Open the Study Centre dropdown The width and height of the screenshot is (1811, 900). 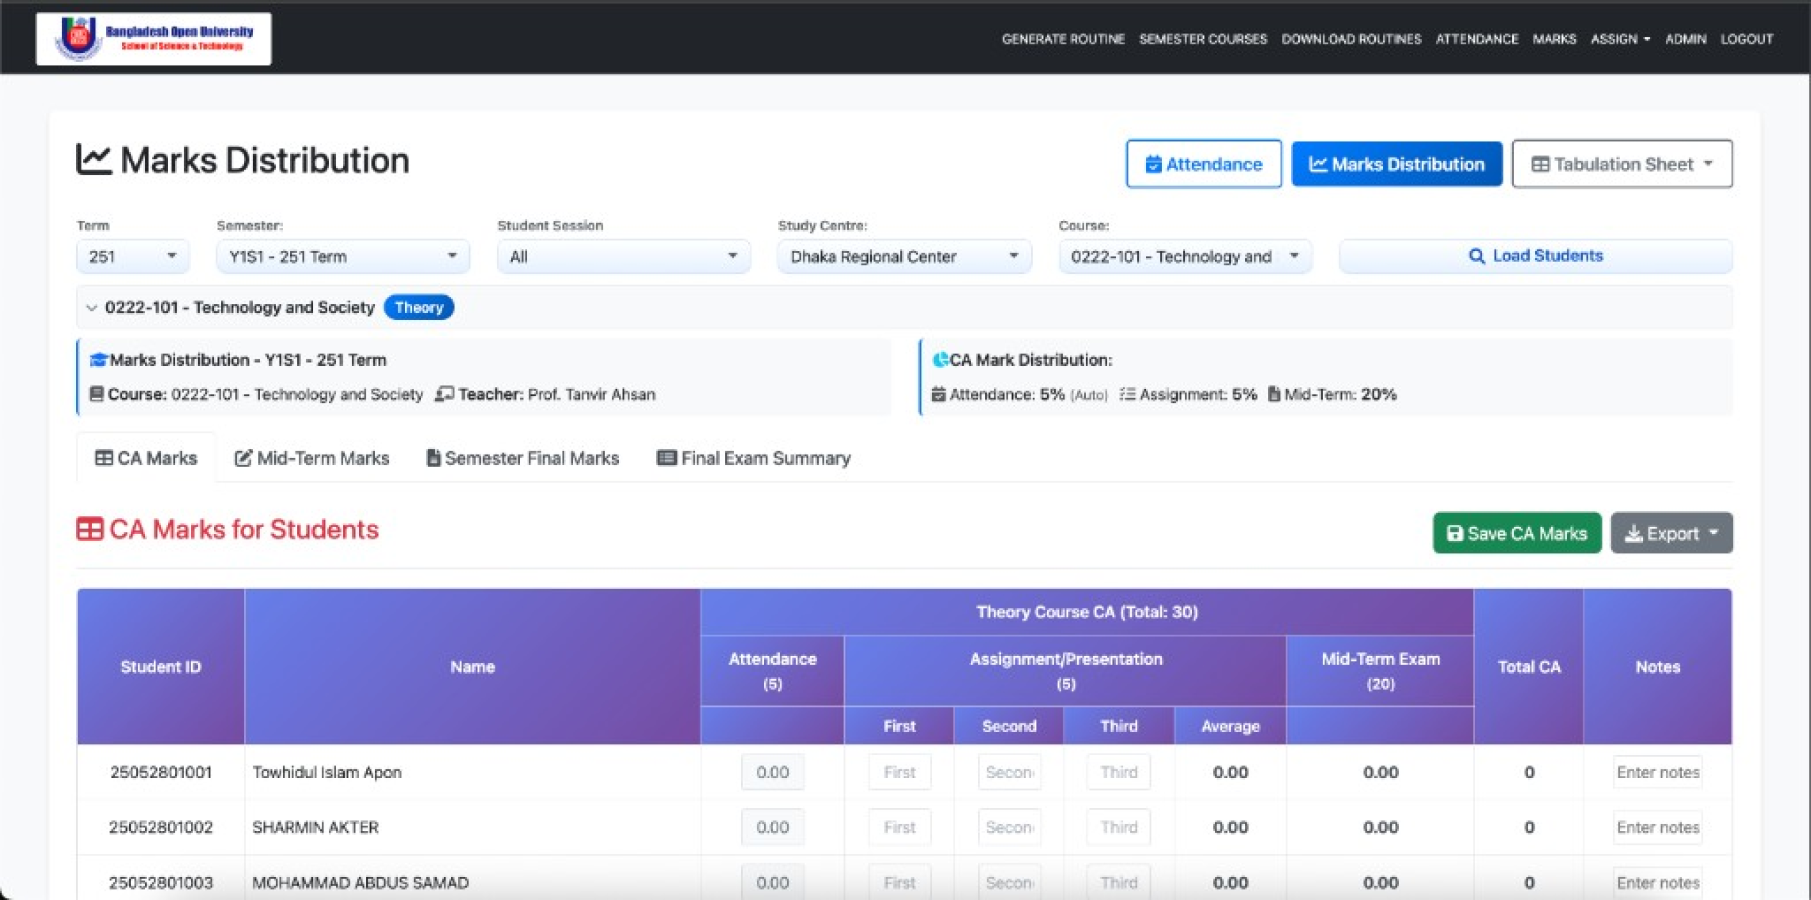point(904,257)
